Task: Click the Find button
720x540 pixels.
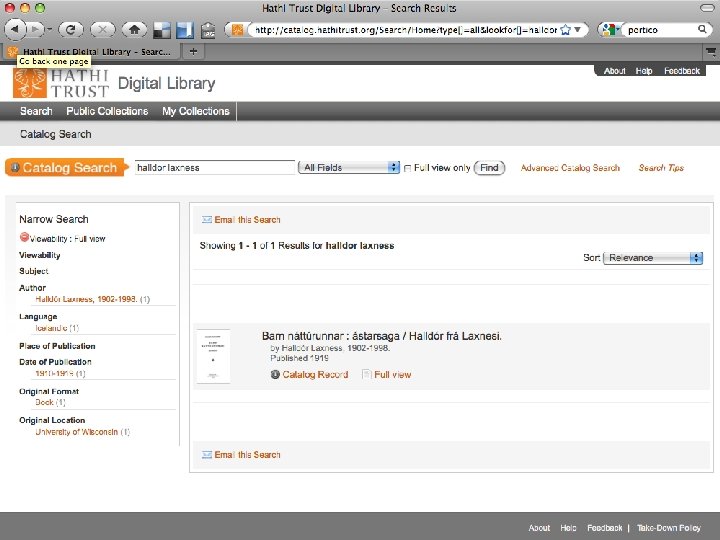Action: pos(489,168)
